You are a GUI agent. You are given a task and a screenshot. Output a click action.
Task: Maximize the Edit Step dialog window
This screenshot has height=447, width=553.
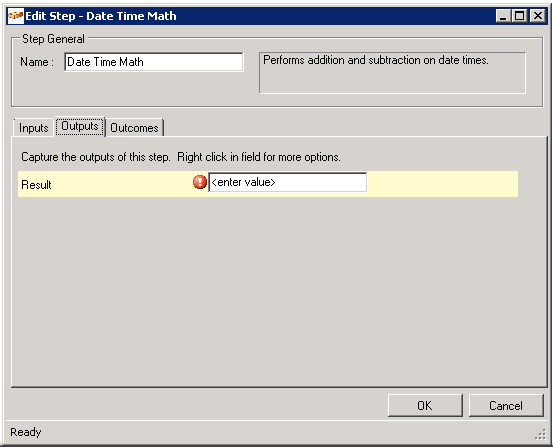point(520,16)
